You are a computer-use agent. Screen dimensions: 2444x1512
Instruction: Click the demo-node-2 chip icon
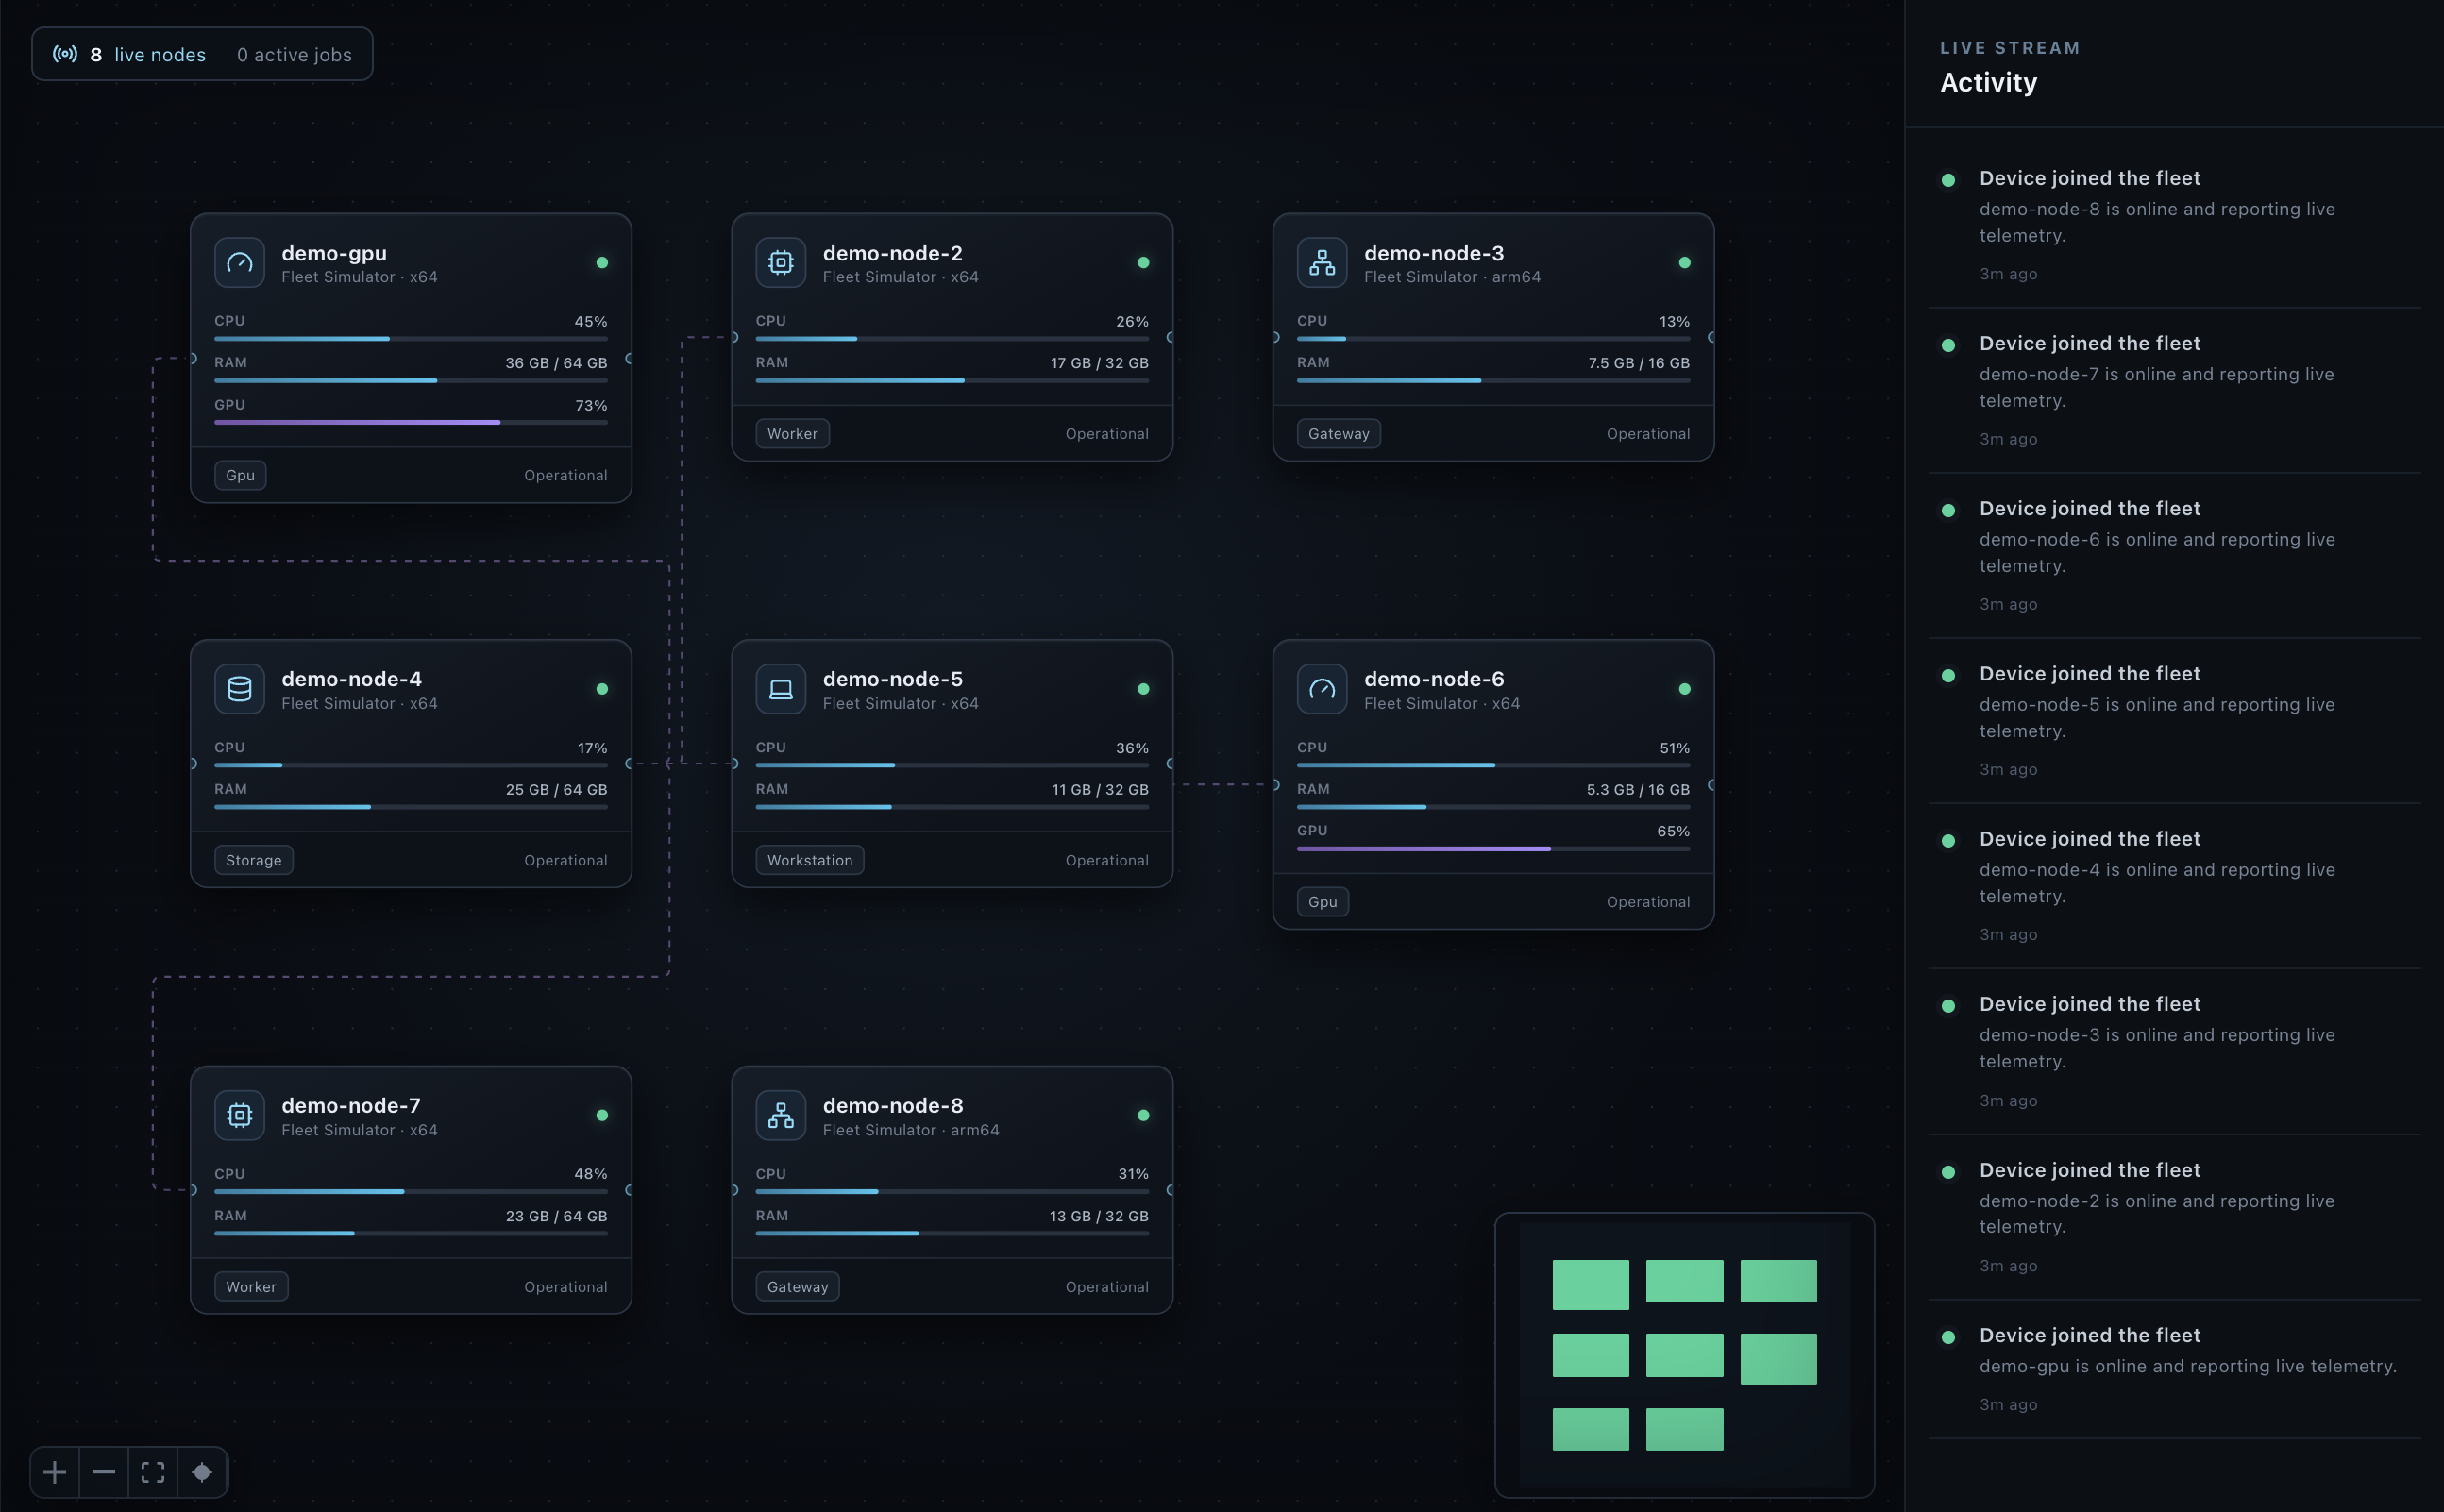(x=781, y=263)
